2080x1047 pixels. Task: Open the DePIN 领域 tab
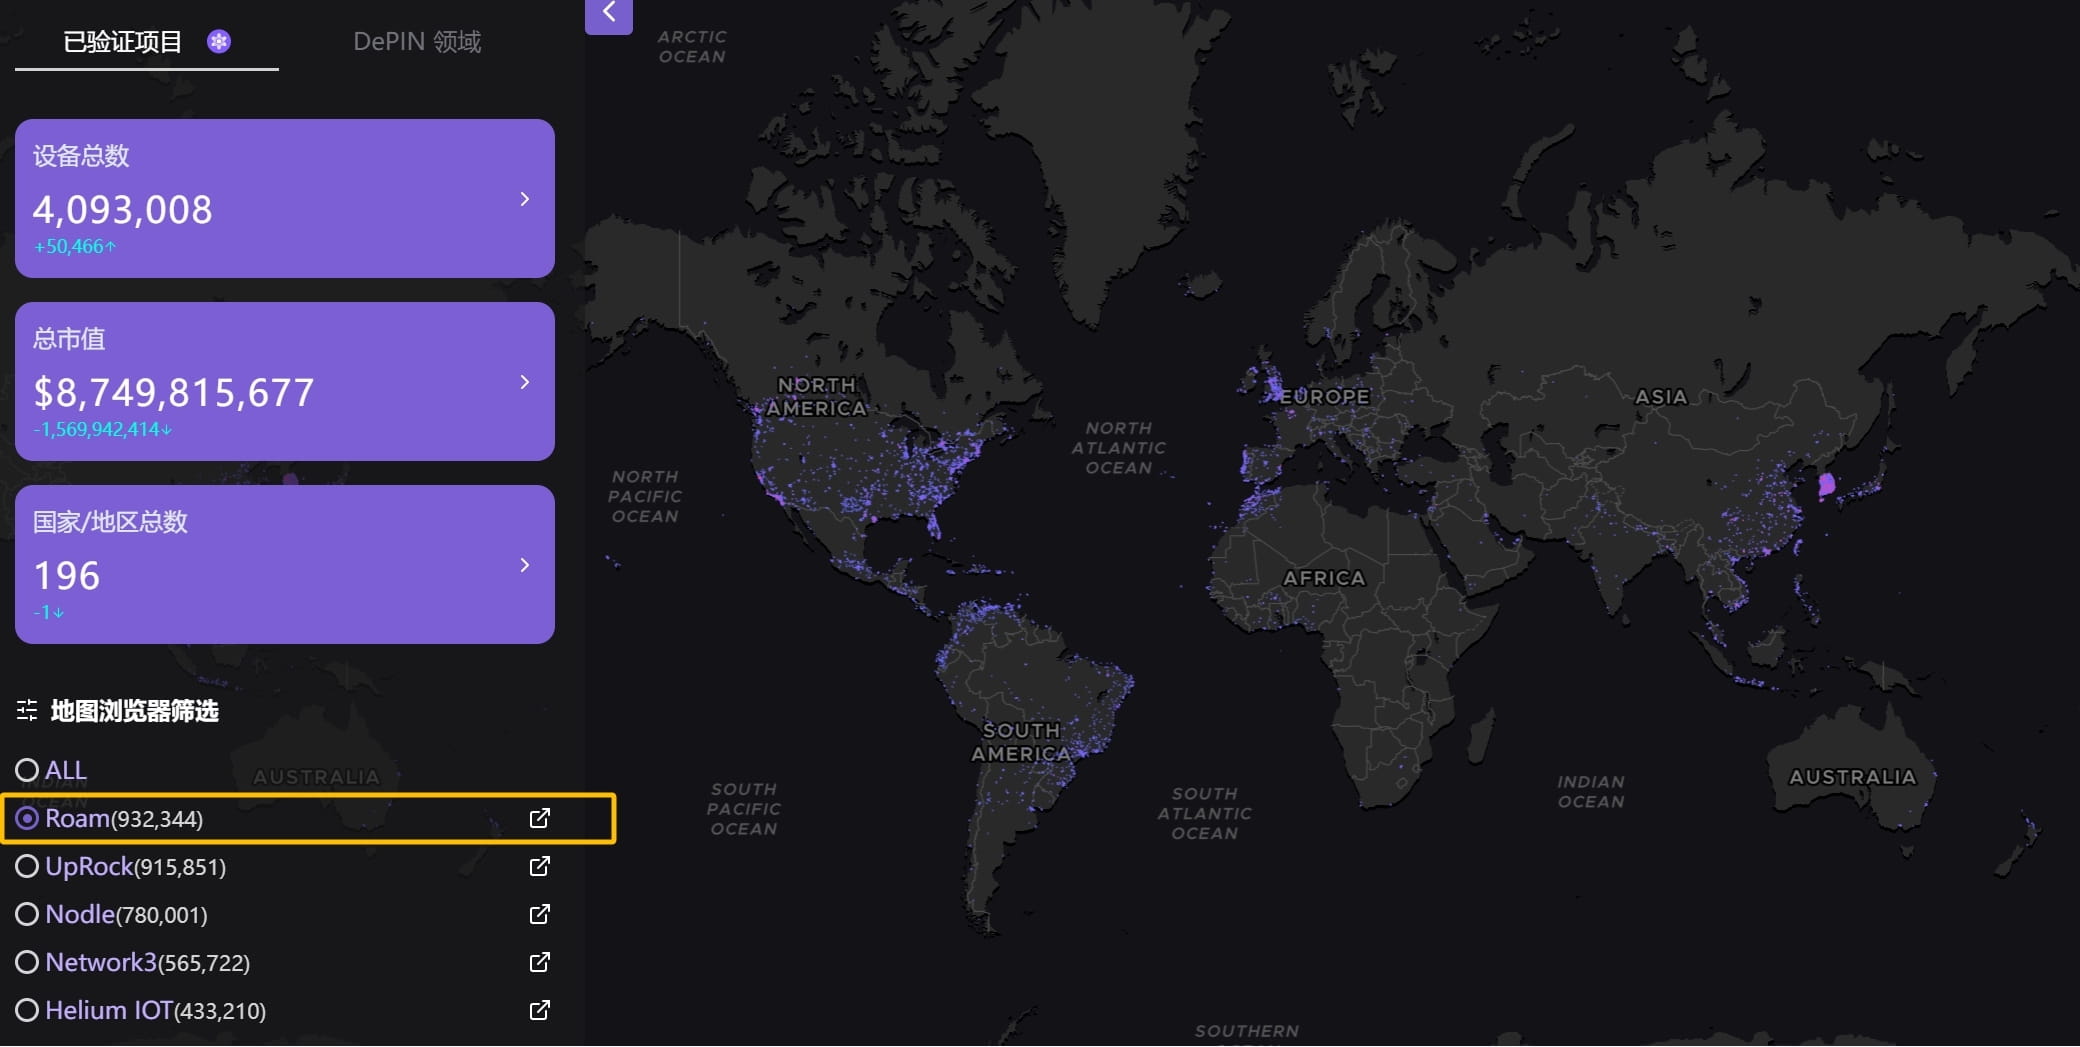(x=417, y=42)
